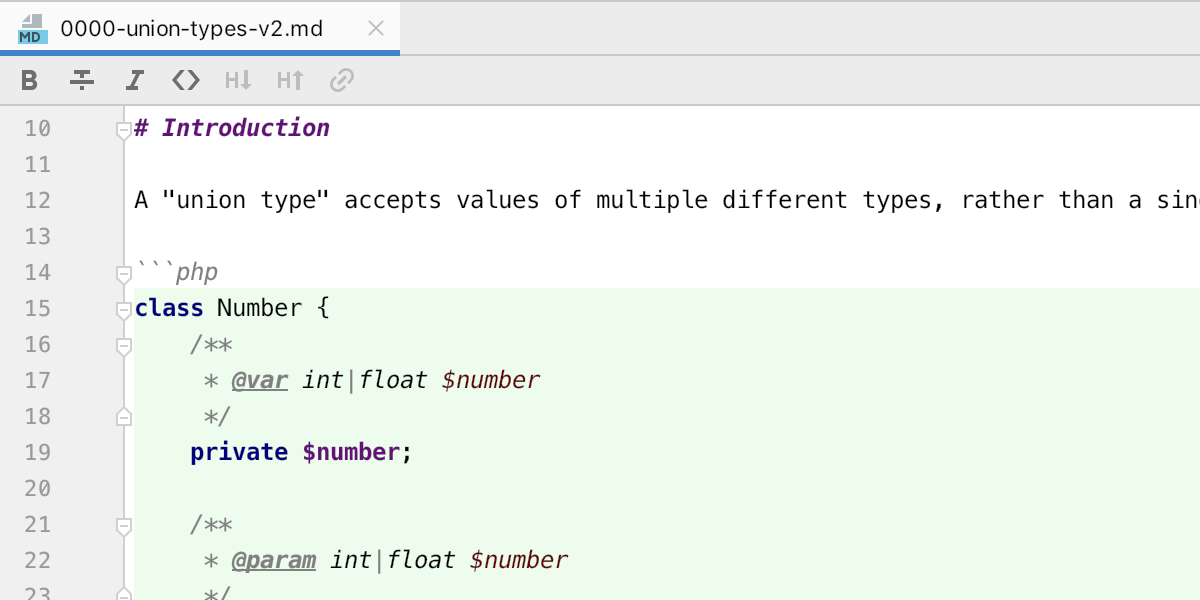Click the increase header level icon
Image resolution: width=1200 pixels, height=600 pixels.
289,80
